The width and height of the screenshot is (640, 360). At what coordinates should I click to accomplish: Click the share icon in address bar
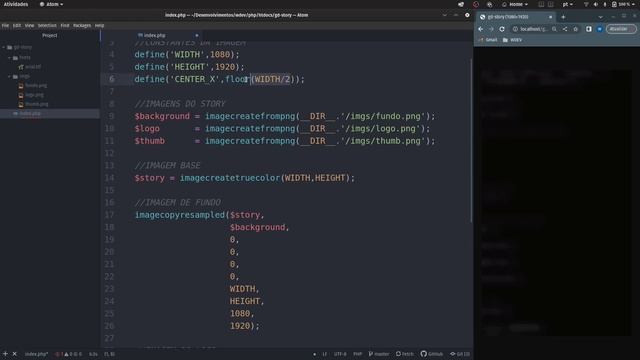565,29
